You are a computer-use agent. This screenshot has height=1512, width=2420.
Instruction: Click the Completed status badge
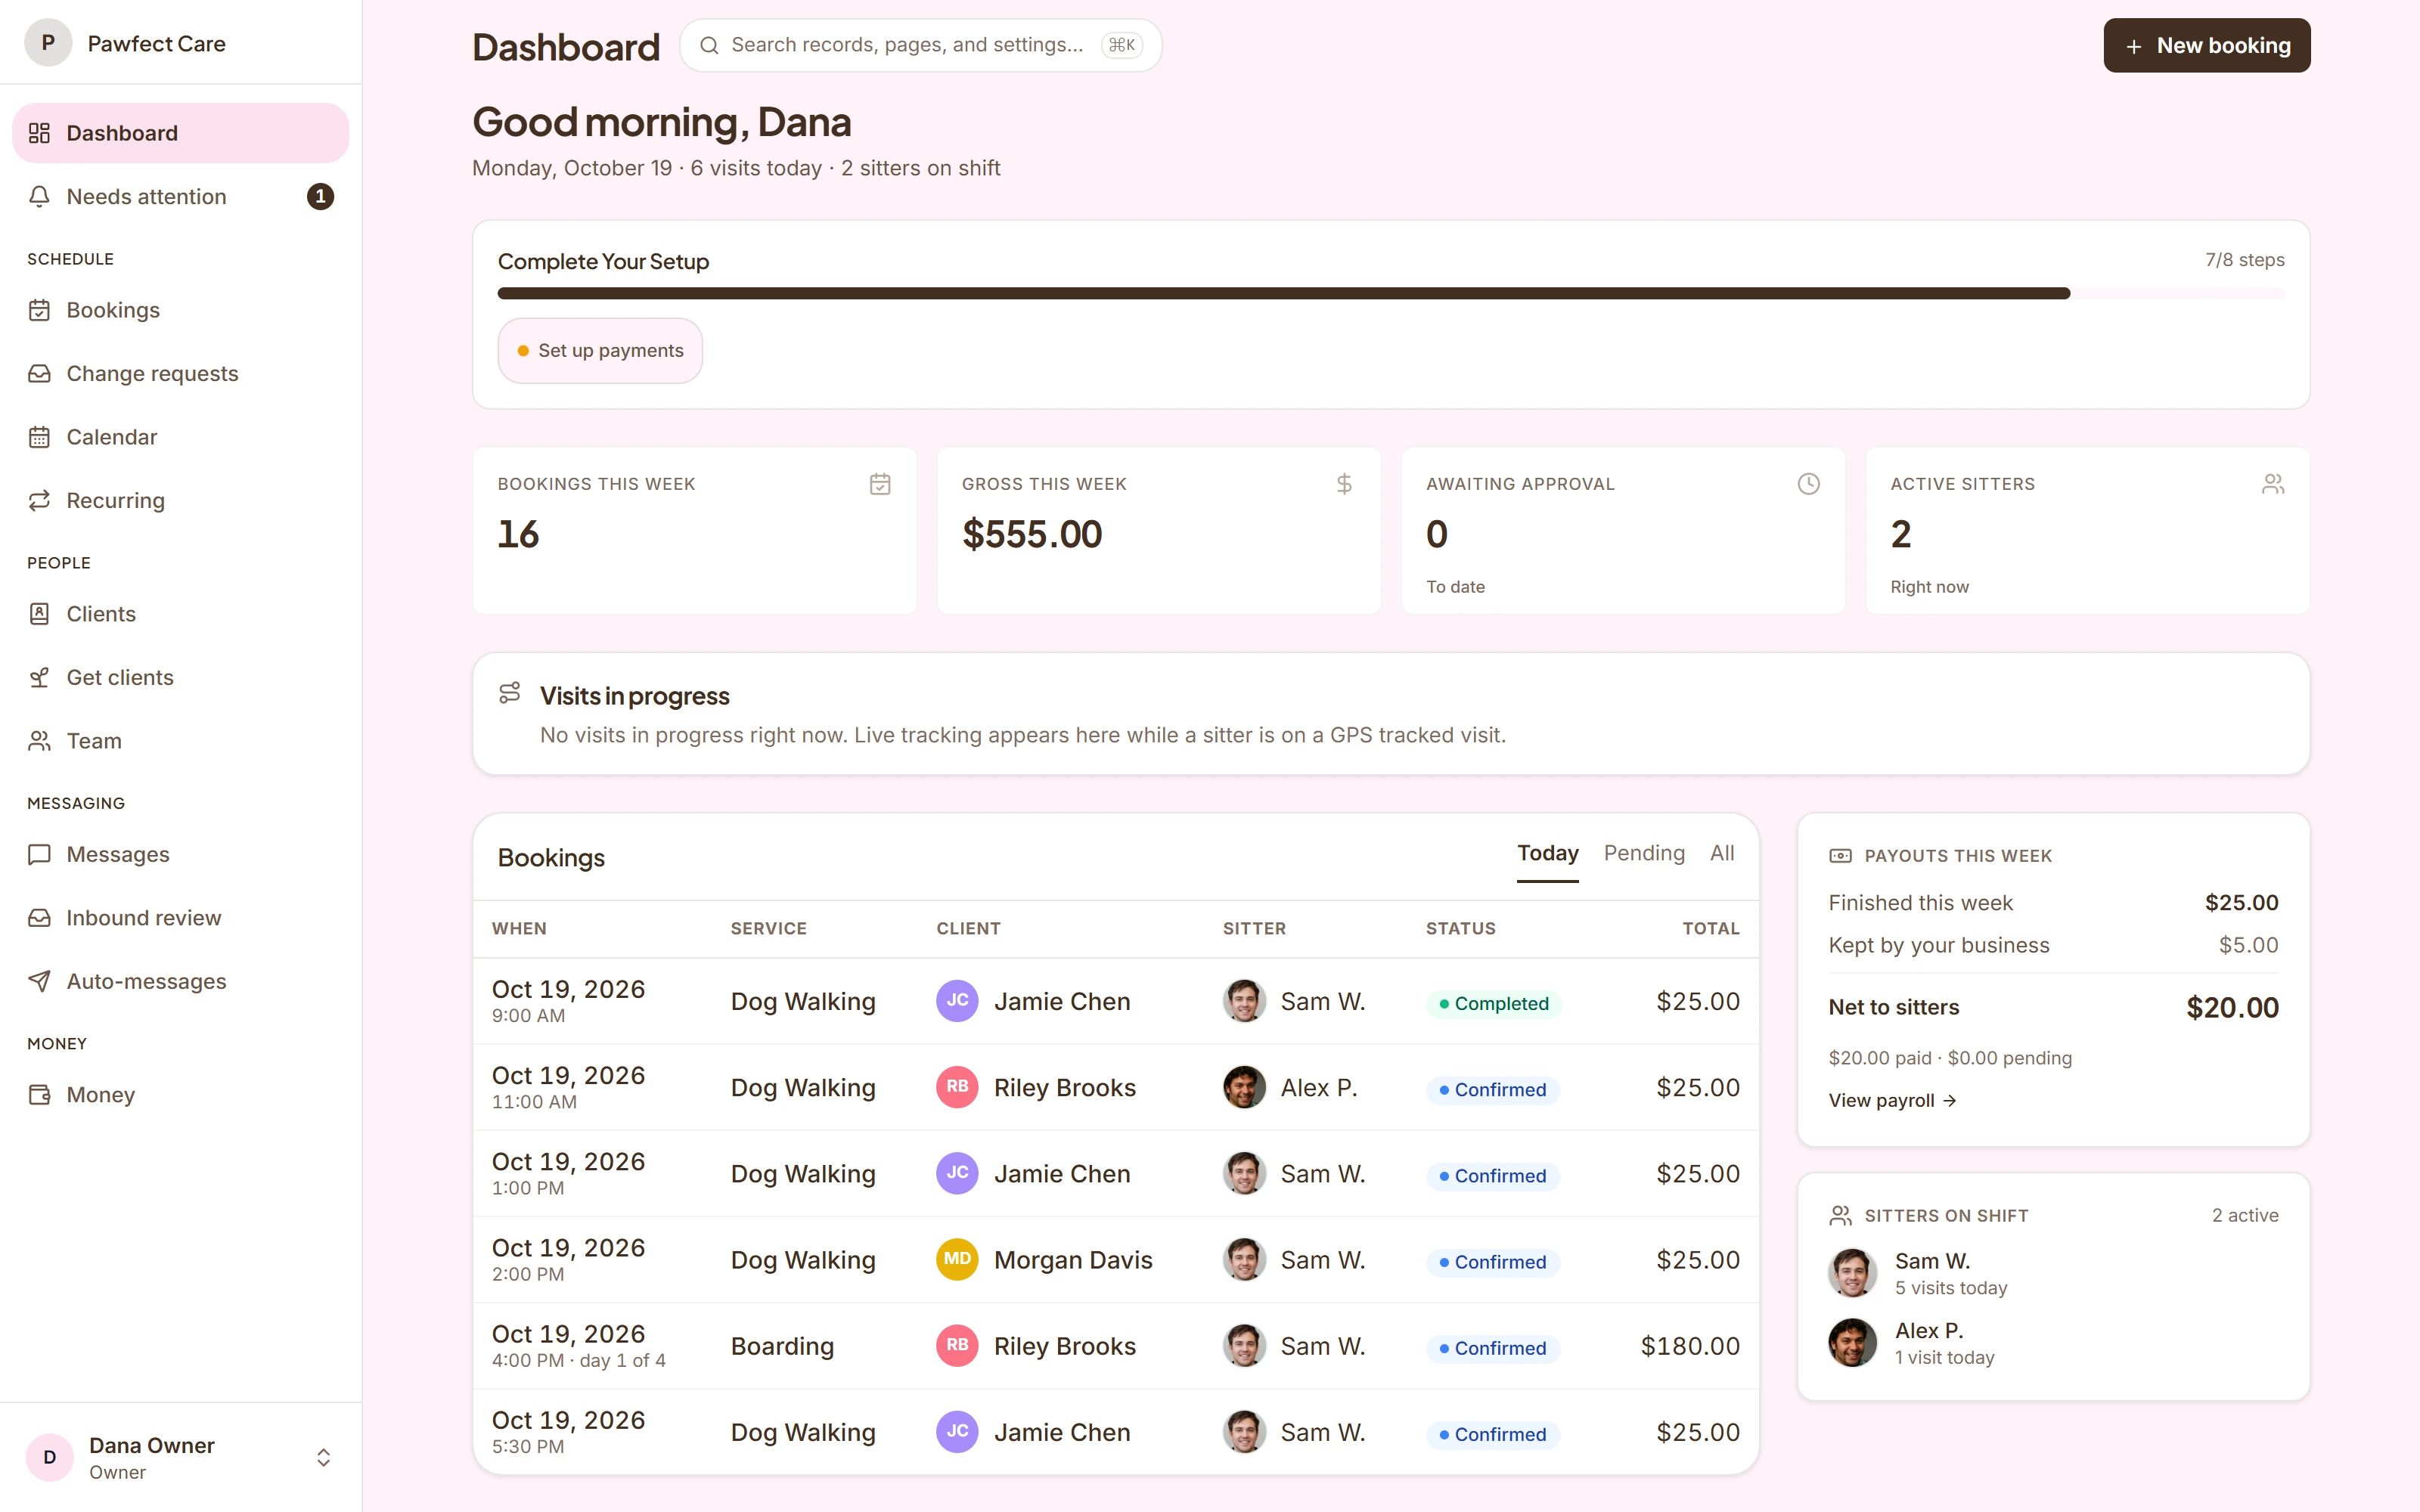(x=1493, y=1003)
